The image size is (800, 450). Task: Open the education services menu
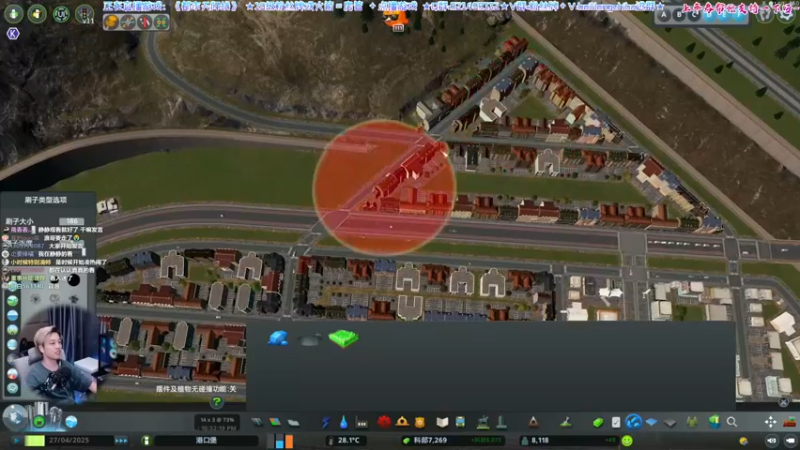pos(442,422)
